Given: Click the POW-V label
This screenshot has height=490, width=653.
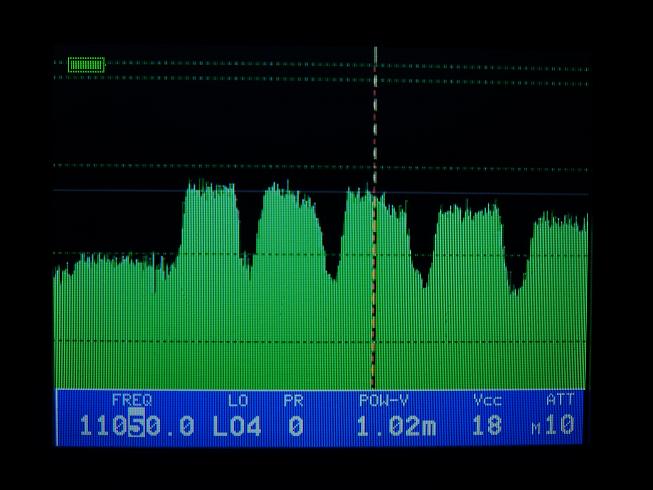Looking at the screenshot, I should click(x=384, y=400).
